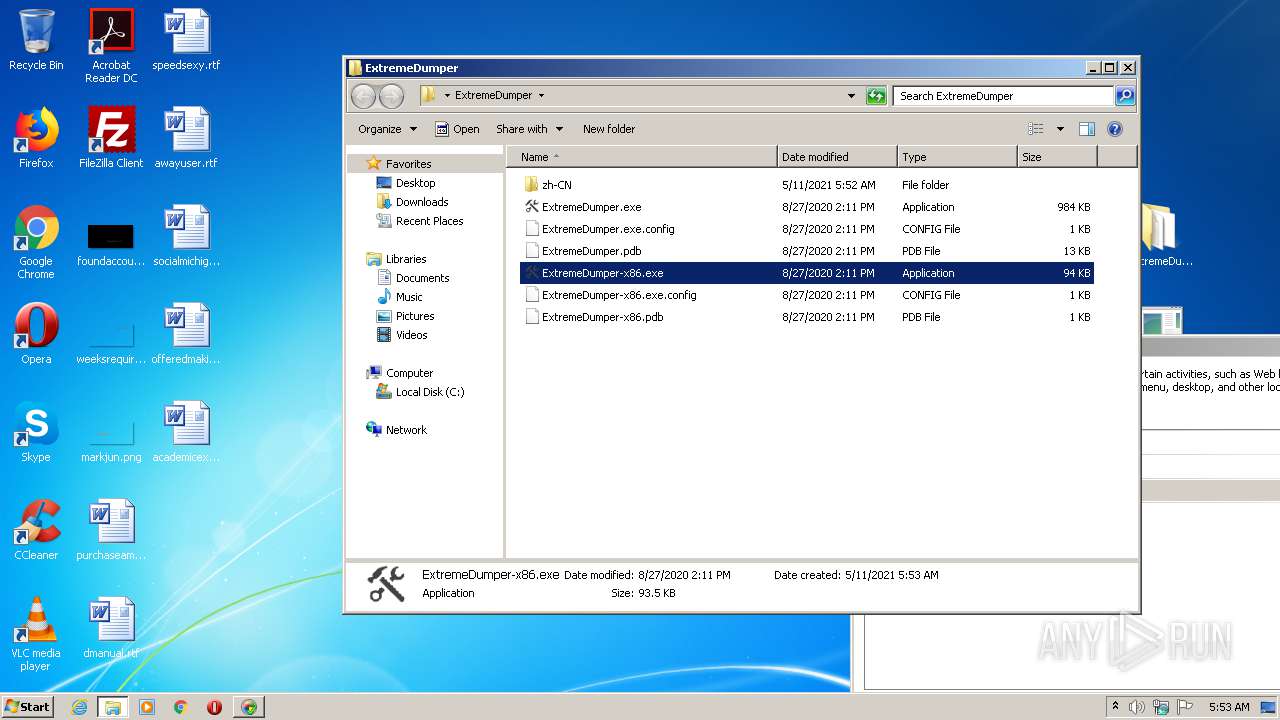Select the academicex document on the desktop
Viewport: 1280px width, 720px height.
(x=186, y=432)
